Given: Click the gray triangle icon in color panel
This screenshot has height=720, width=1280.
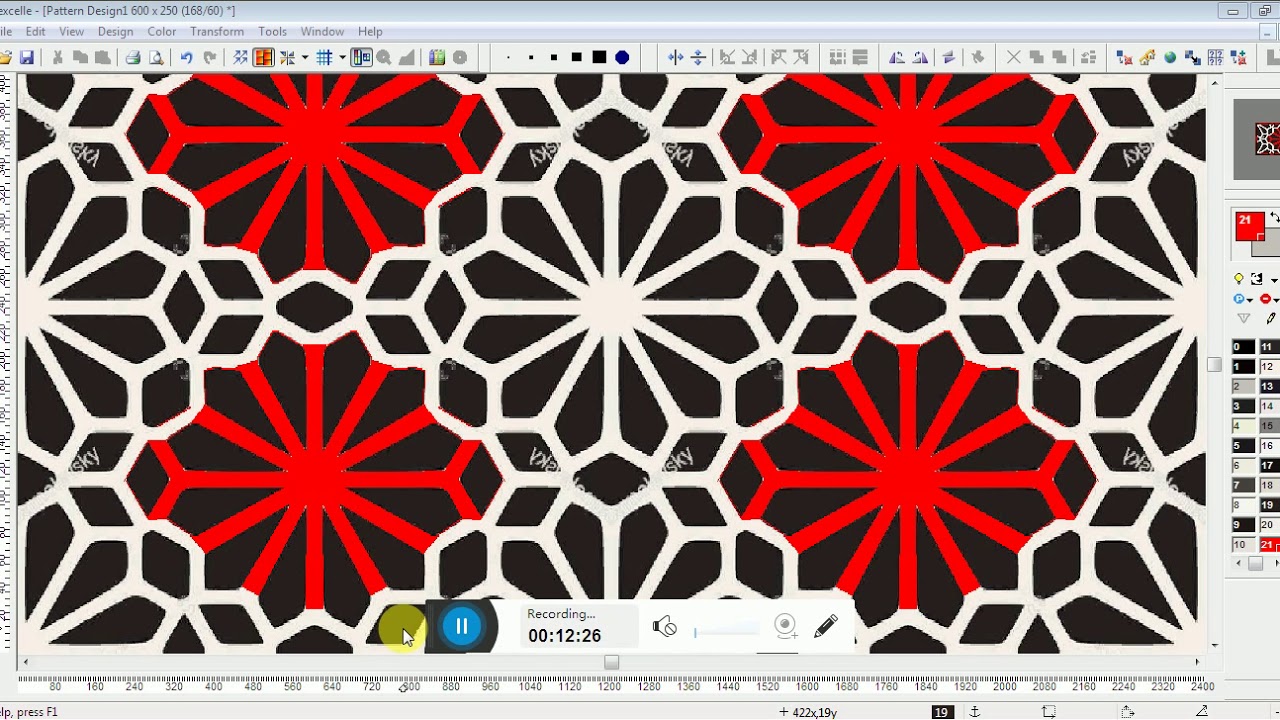Looking at the screenshot, I should 1243,319.
